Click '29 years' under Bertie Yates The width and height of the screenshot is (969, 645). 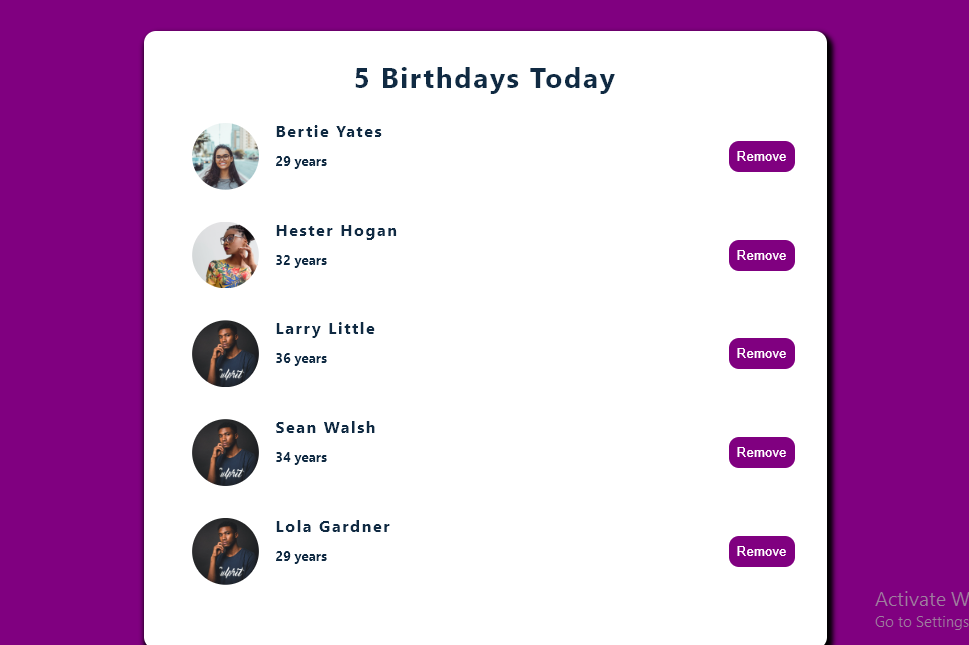click(301, 161)
